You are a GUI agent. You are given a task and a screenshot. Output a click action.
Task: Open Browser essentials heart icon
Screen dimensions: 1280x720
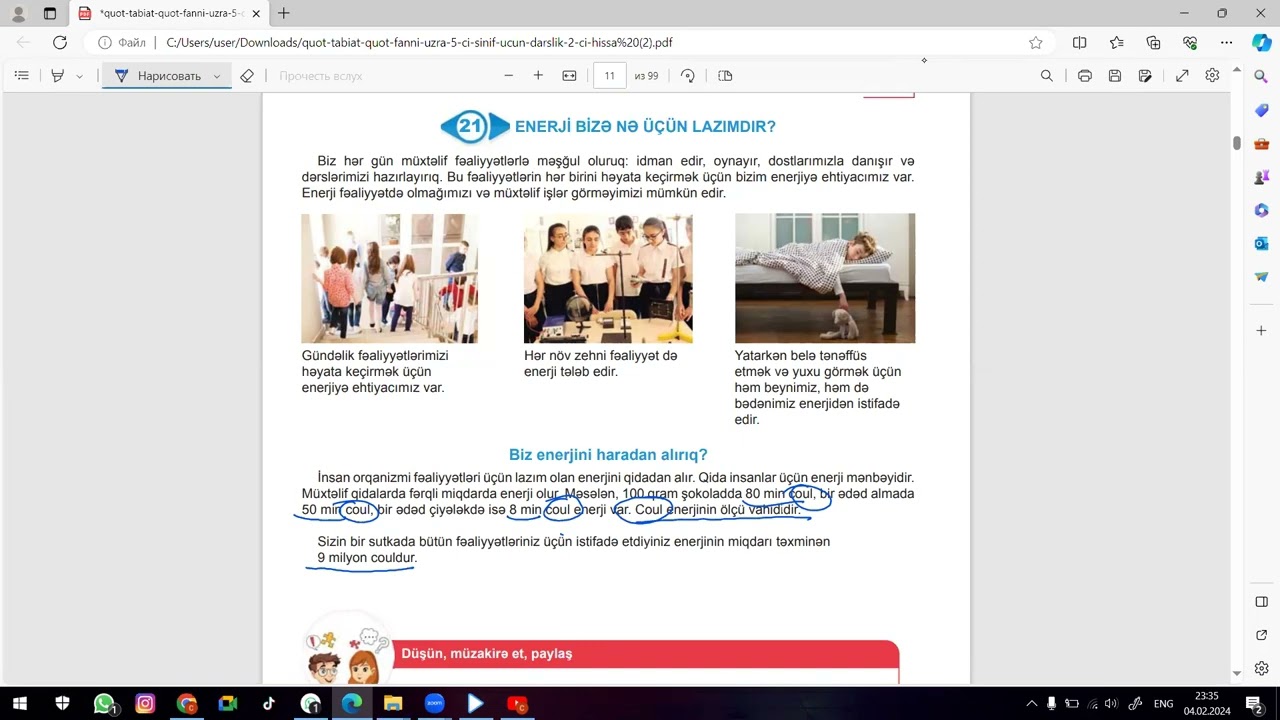coord(1190,43)
